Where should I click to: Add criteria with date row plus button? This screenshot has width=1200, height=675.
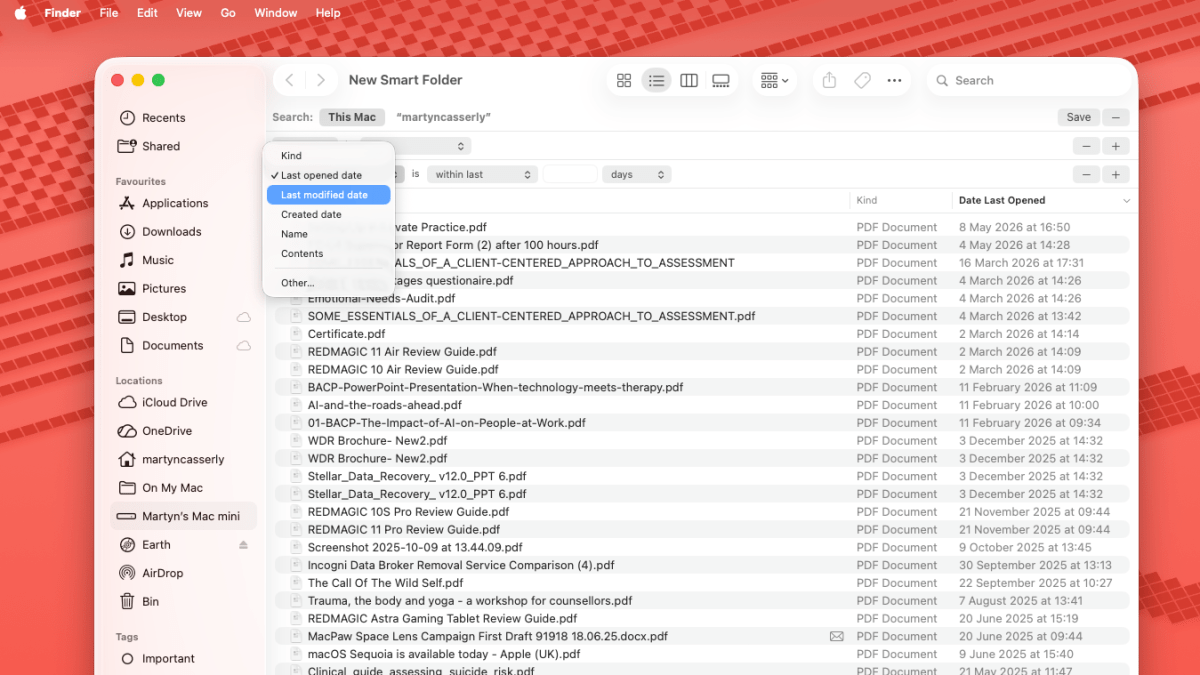[x=1116, y=175]
